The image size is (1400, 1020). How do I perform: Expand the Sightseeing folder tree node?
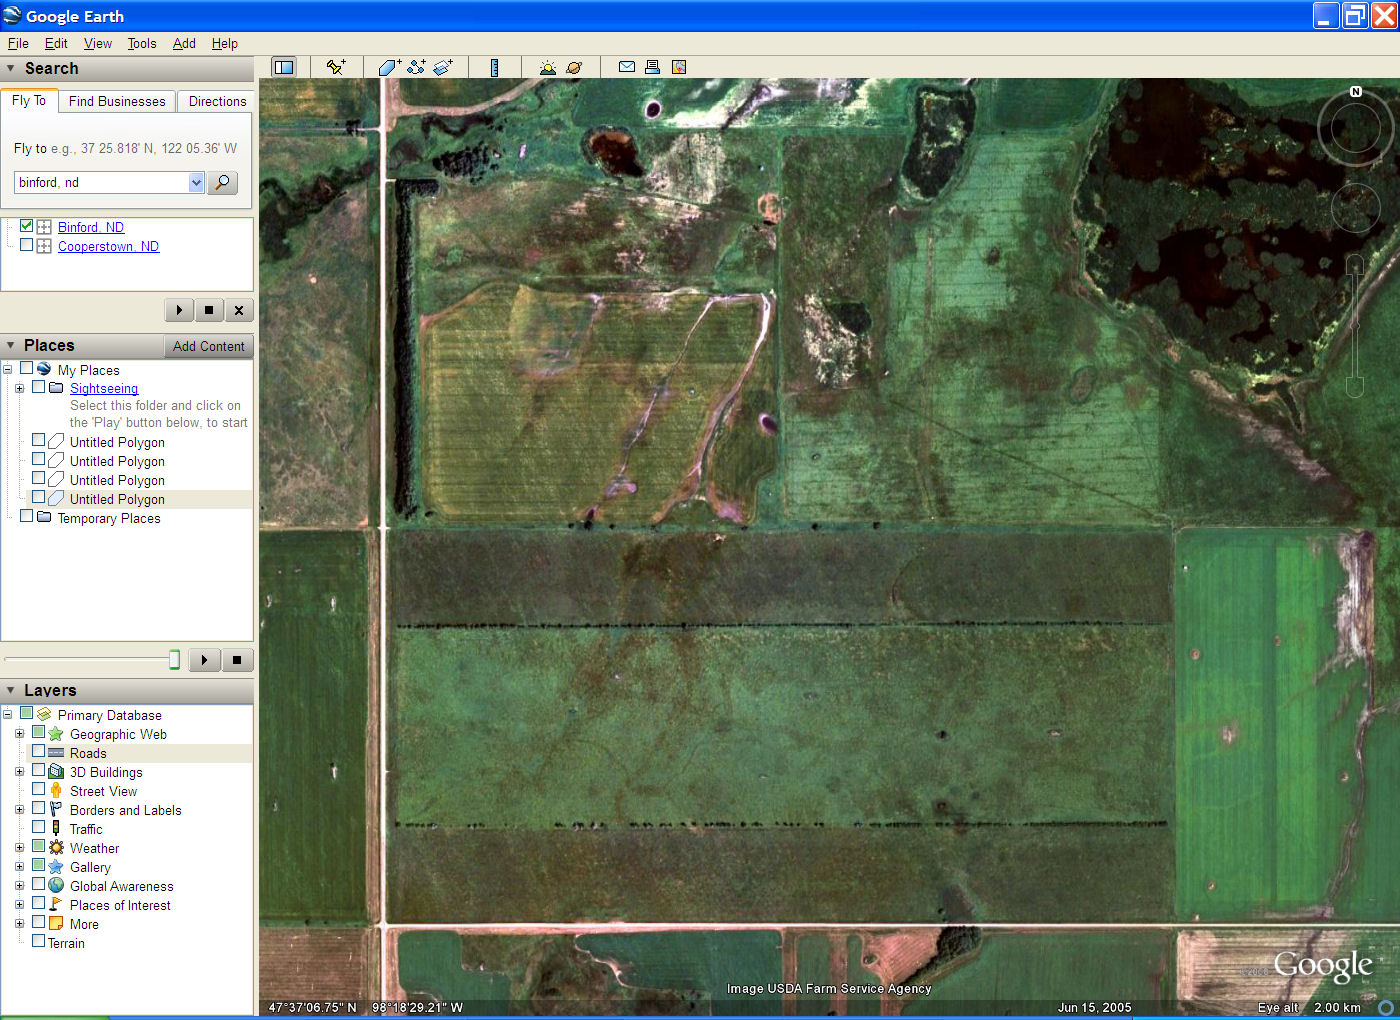[19, 388]
